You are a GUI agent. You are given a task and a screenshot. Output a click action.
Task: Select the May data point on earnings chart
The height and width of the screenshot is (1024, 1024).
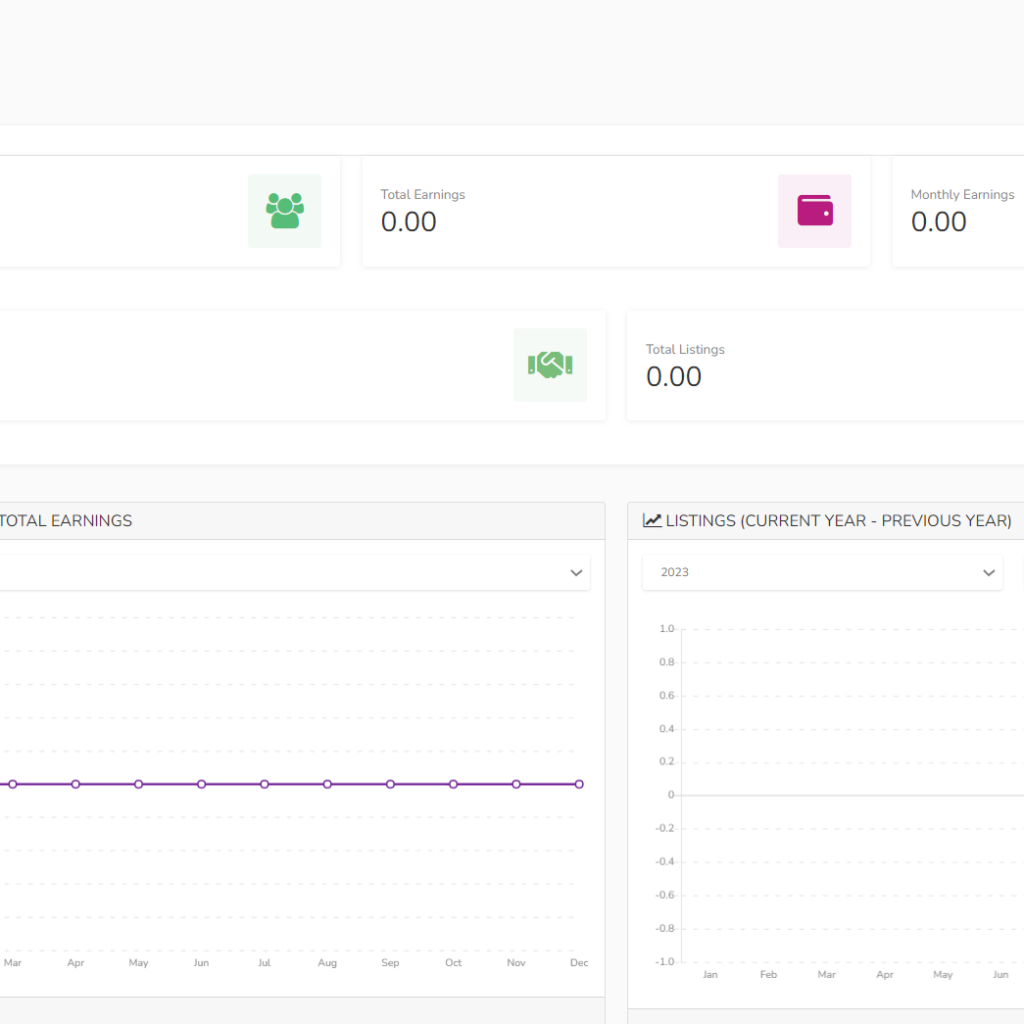138,784
